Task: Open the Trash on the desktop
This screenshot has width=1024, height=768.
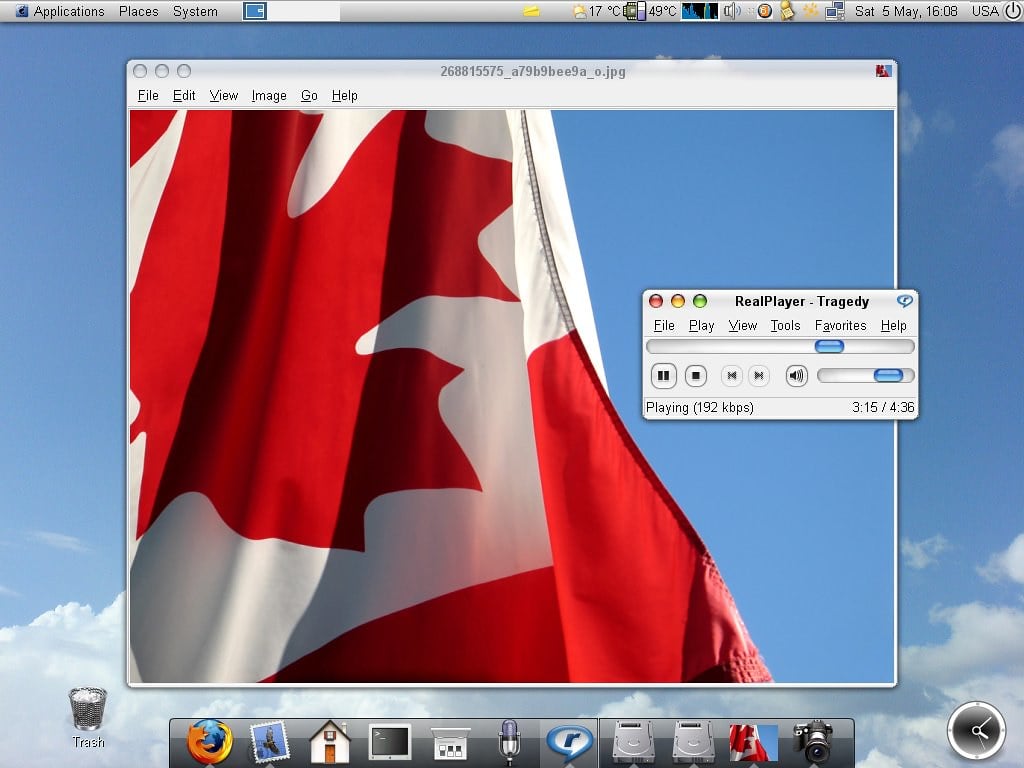Action: (x=88, y=712)
